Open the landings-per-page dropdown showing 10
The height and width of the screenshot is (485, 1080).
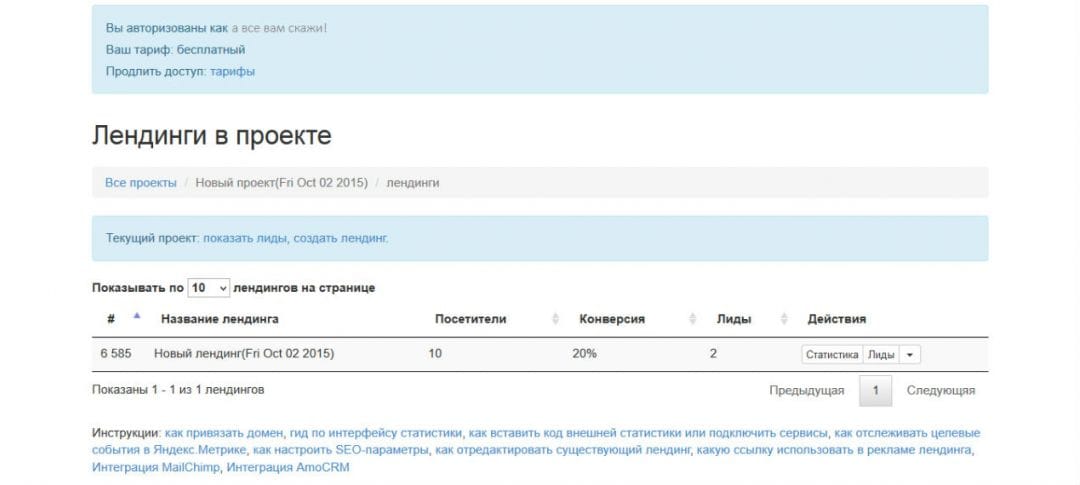[x=209, y=288]
